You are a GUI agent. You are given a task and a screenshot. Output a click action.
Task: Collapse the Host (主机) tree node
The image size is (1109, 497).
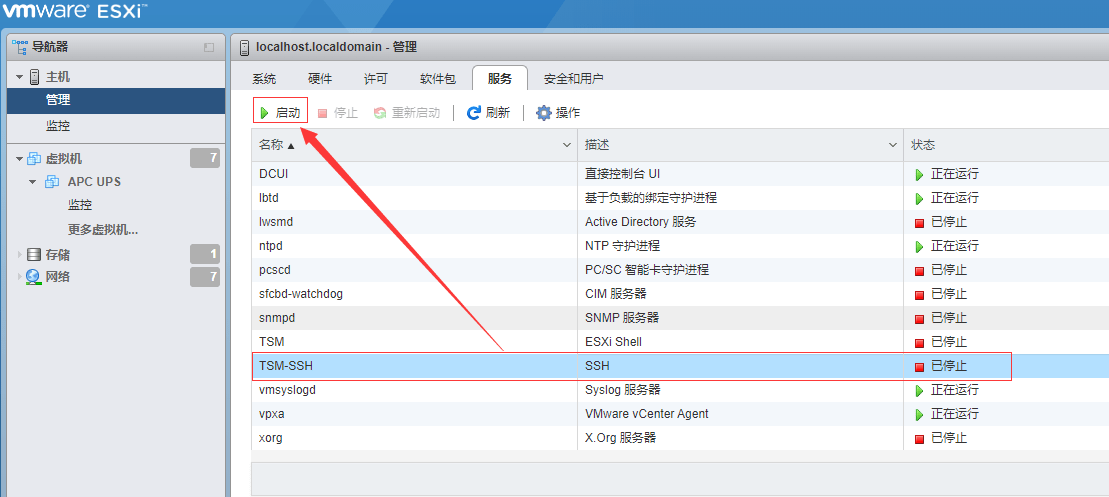[20, 78]
